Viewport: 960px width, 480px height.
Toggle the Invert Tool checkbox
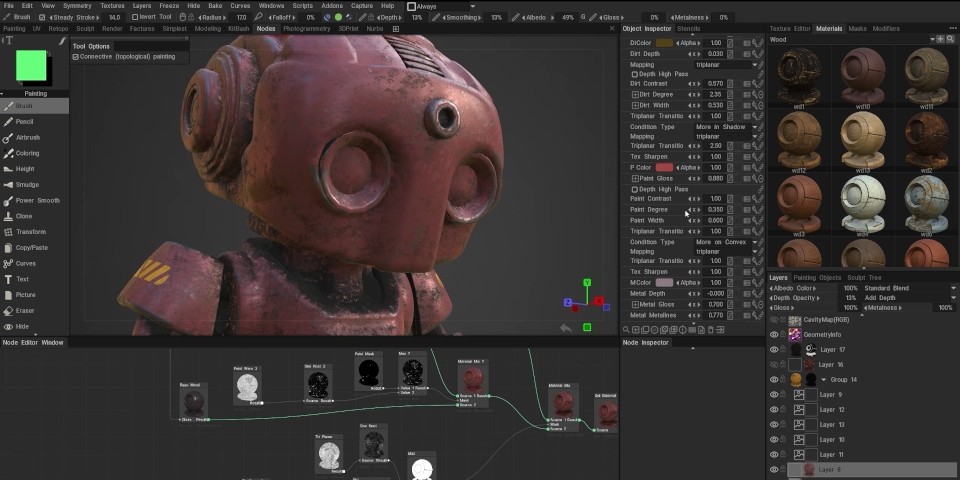(x=135, y=17)
